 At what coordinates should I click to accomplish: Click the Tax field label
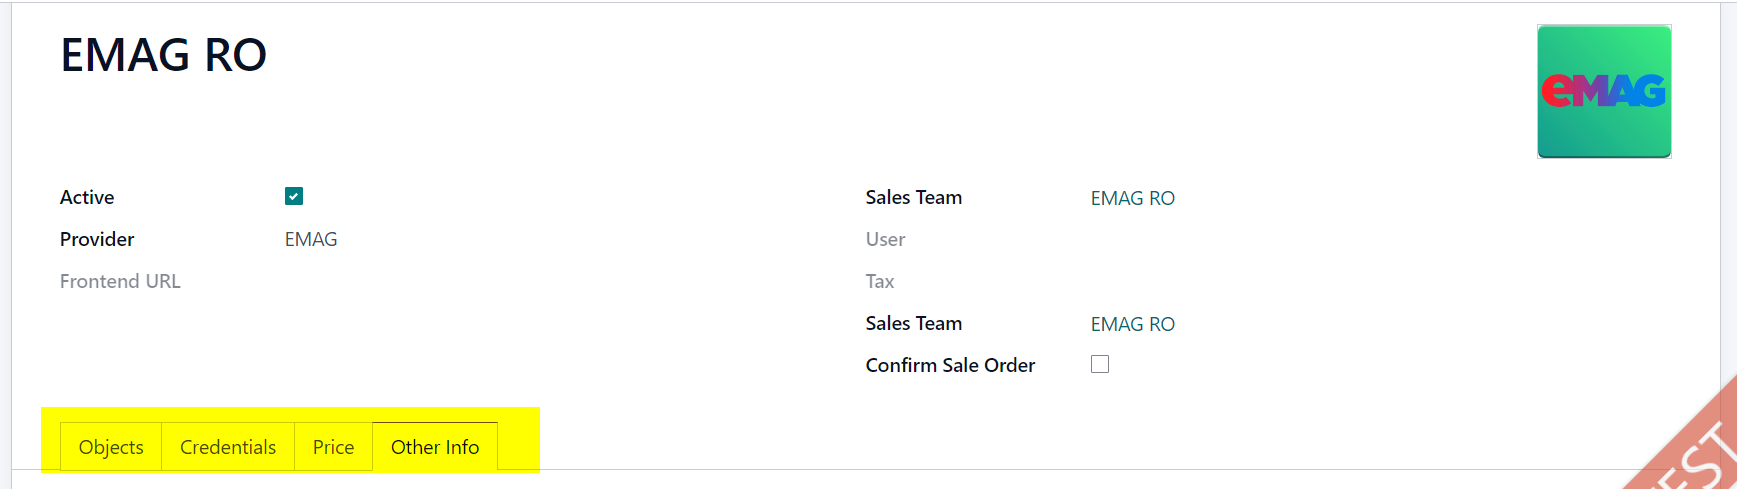pyautogui.click(x=880, y=281)
